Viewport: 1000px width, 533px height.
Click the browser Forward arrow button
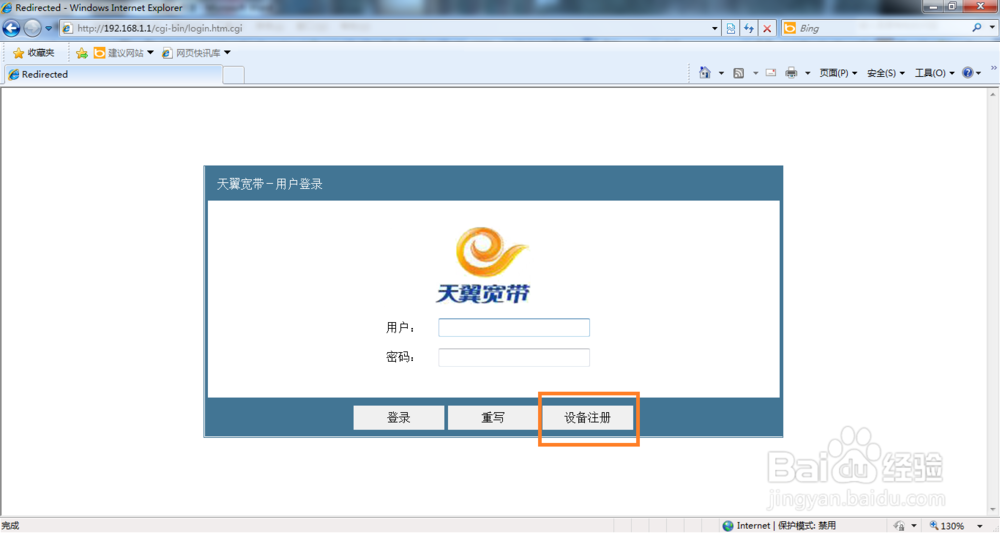coord(32,28)
